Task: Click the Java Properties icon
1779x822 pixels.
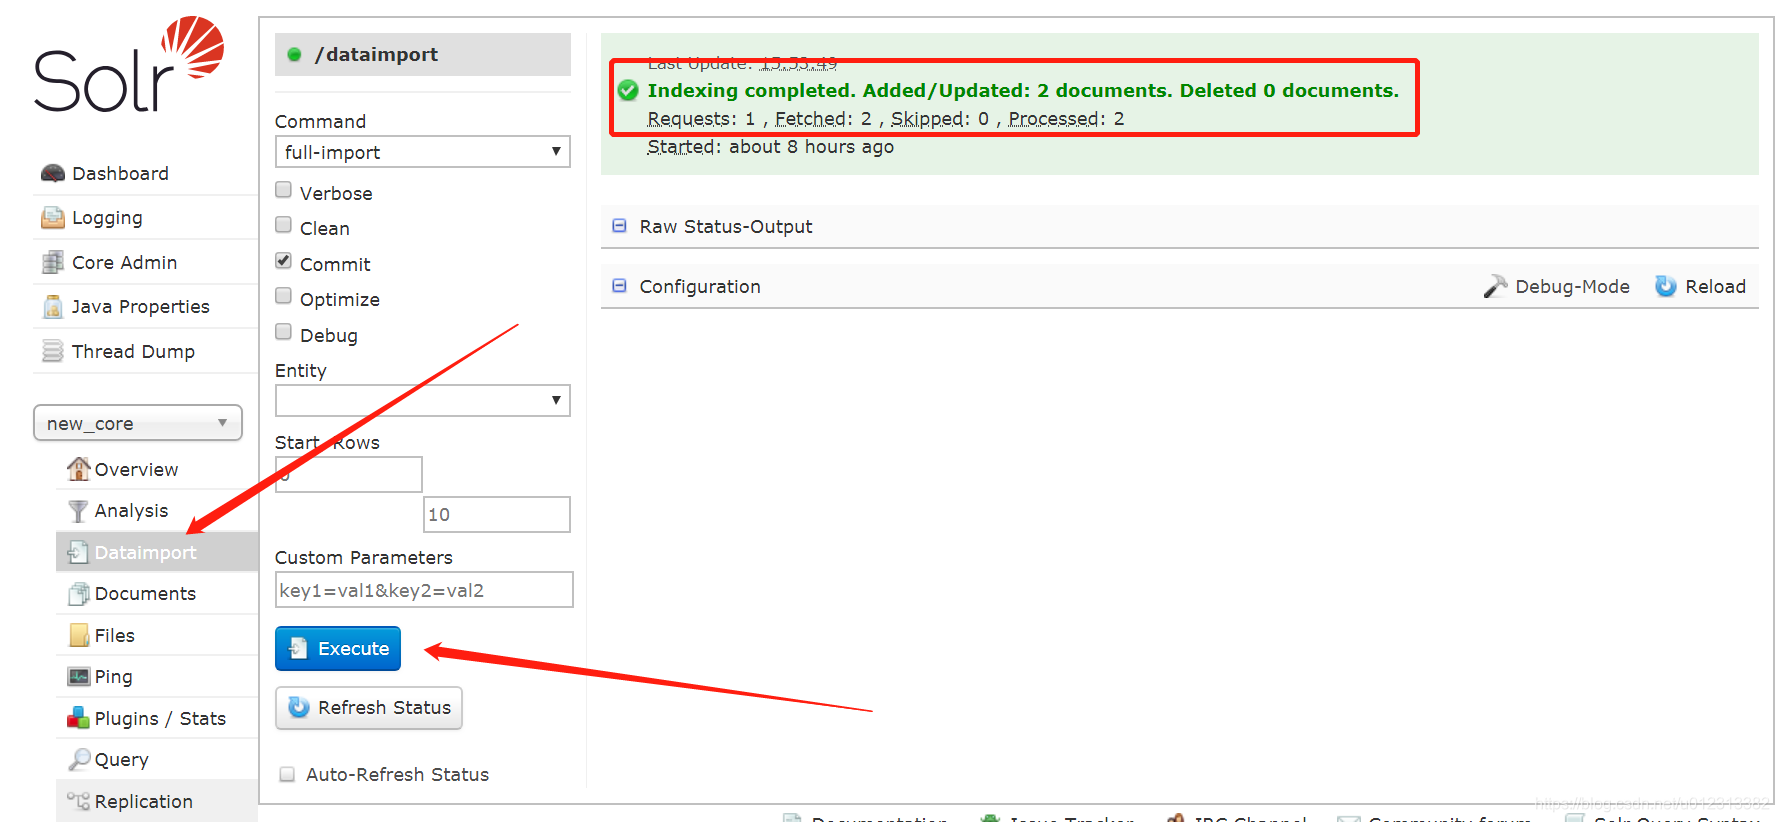Action: click(53, 307)
